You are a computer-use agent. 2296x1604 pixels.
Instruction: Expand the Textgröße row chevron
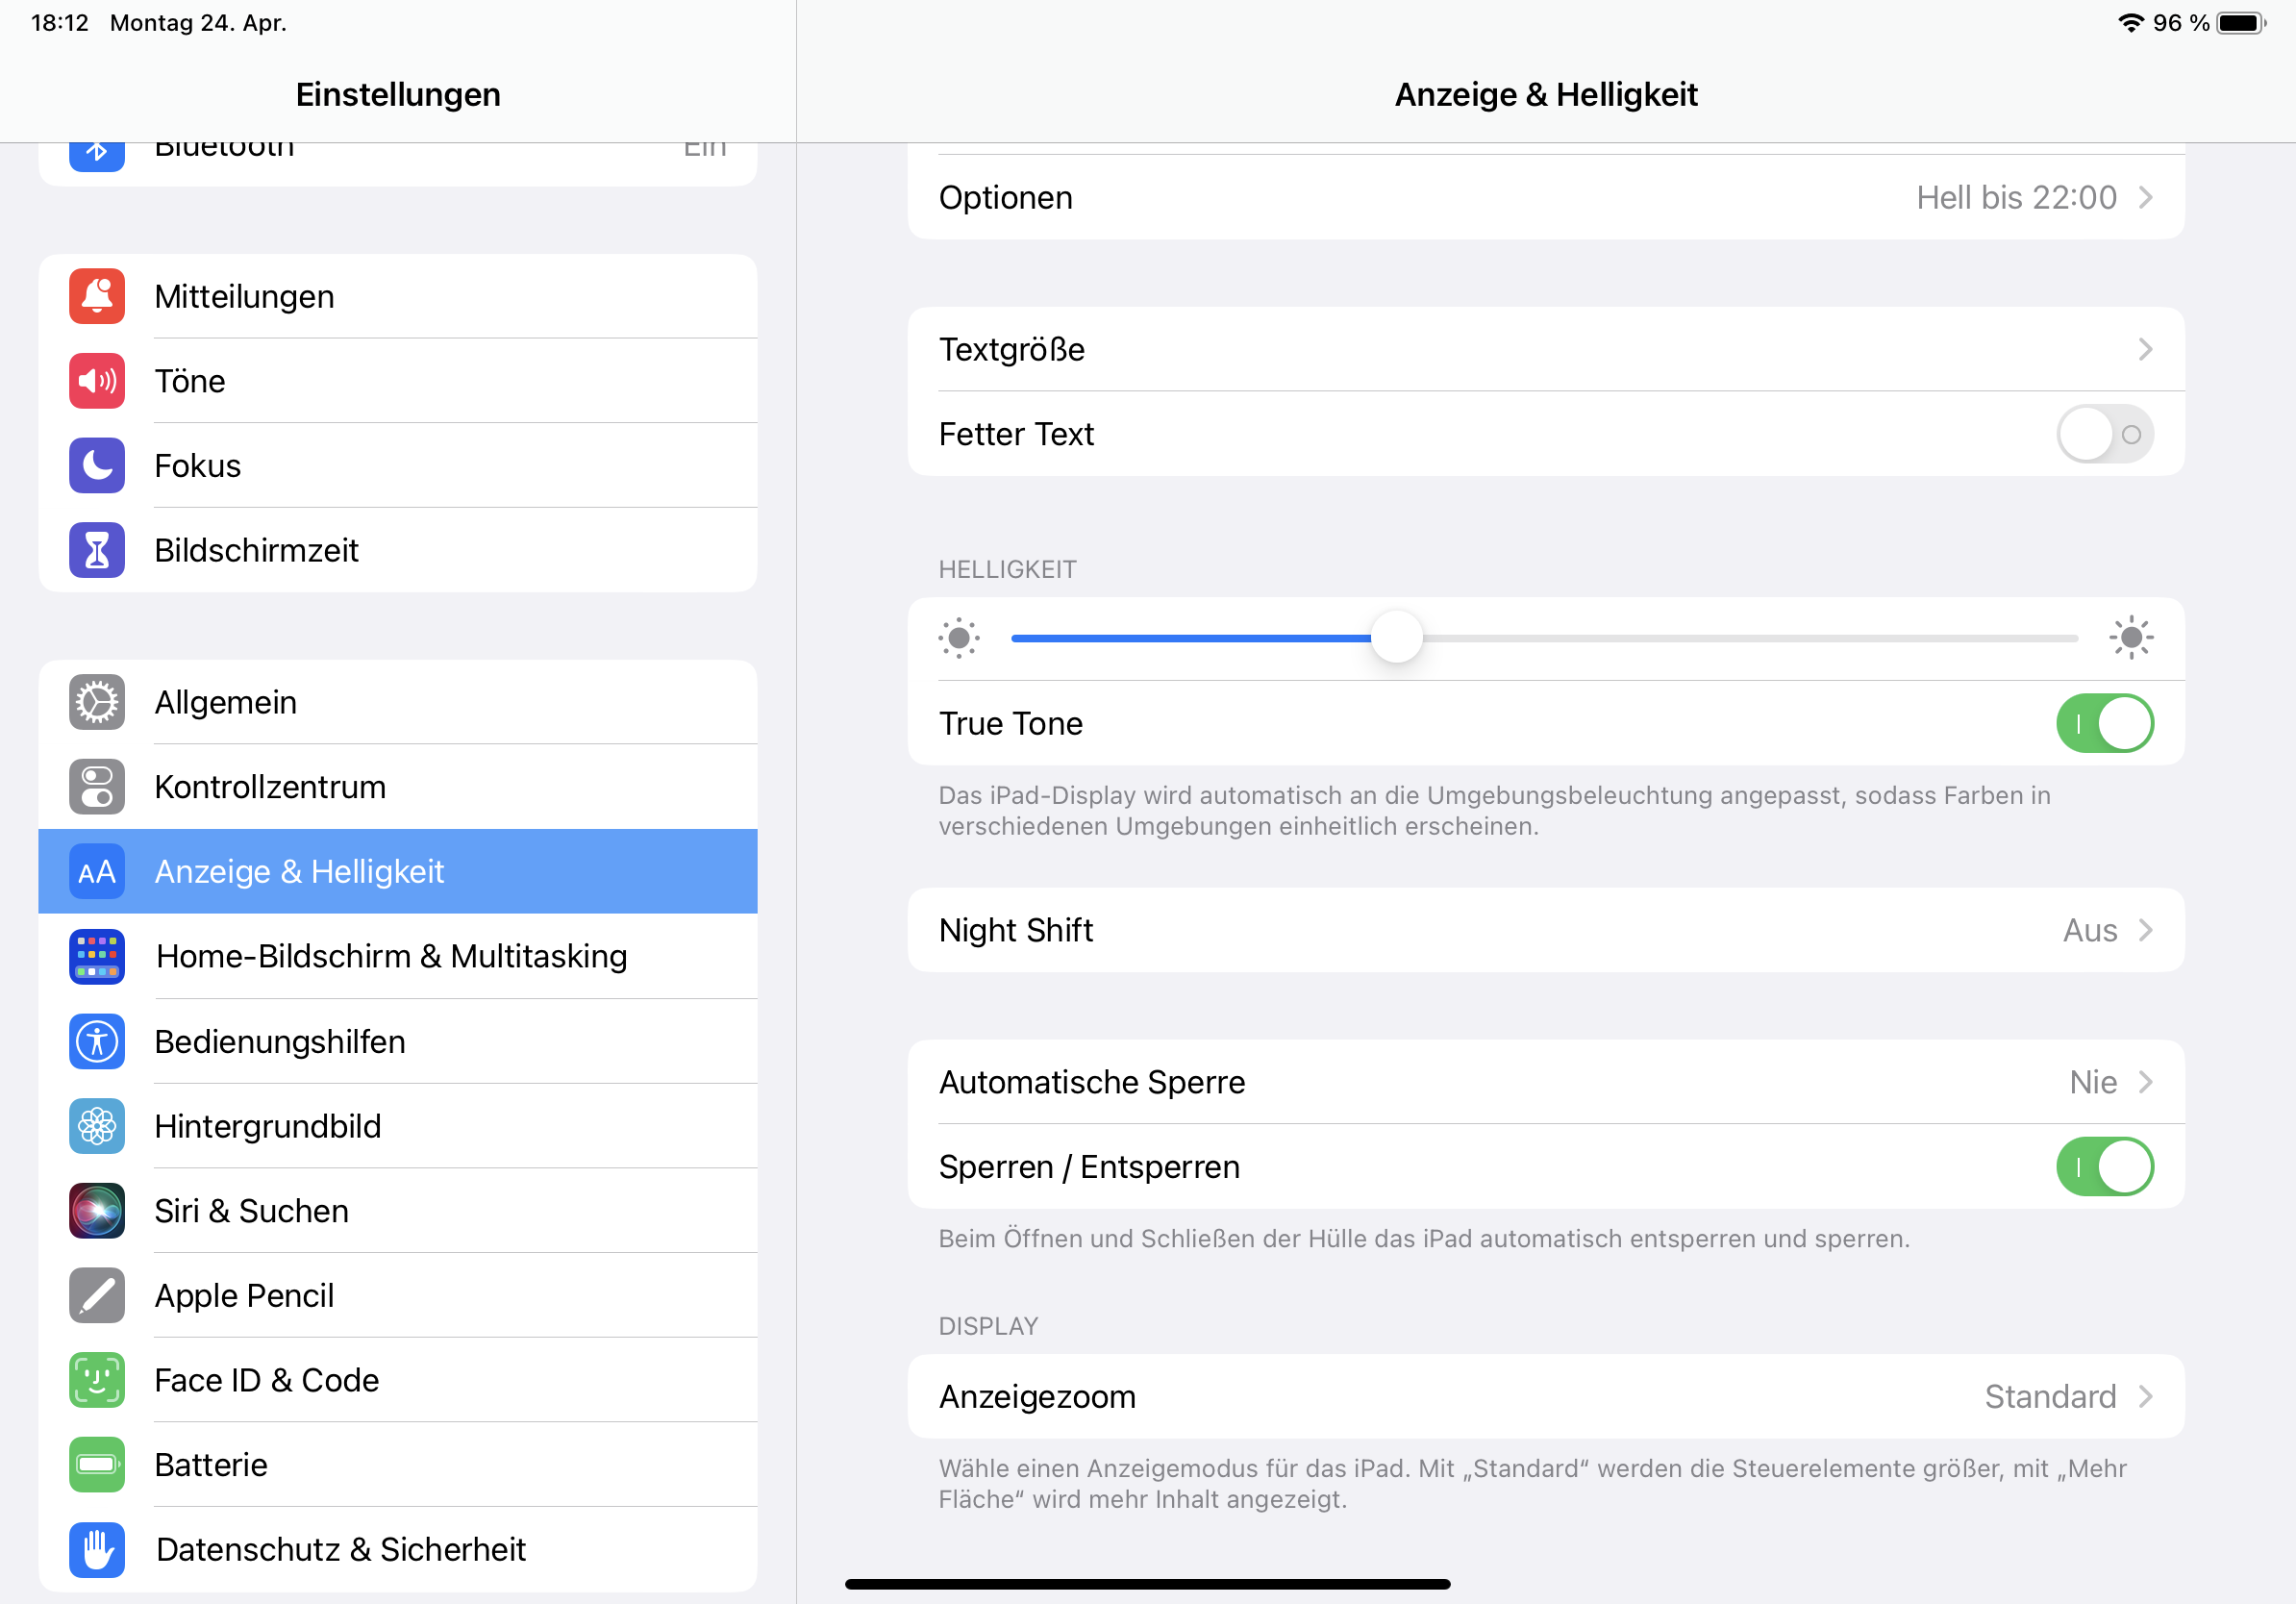[2144, 349]
